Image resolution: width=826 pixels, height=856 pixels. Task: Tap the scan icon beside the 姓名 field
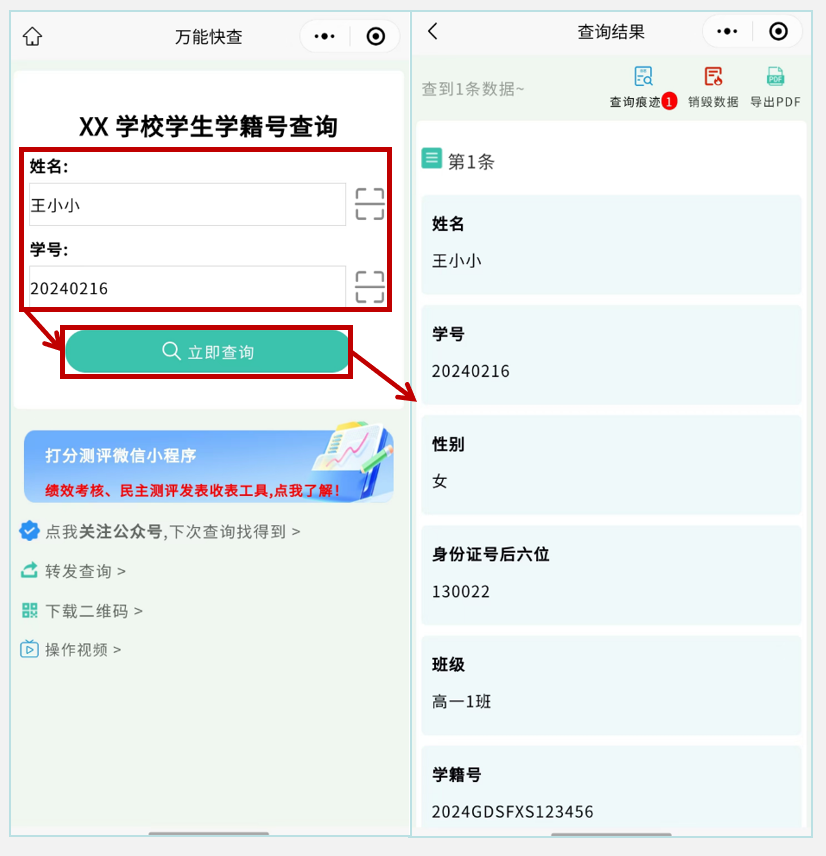pyautogui.click(x=370, y=204)
